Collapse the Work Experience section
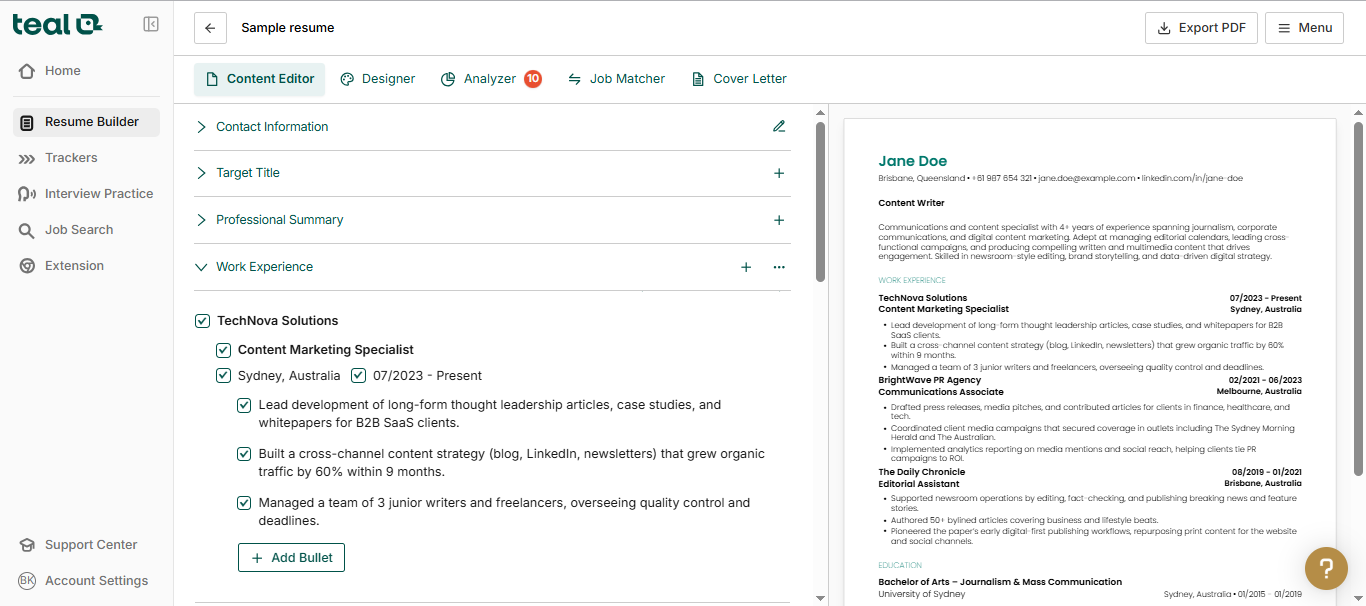The width and height of the screenshot is (1366, 606). [x=202, y=267]
